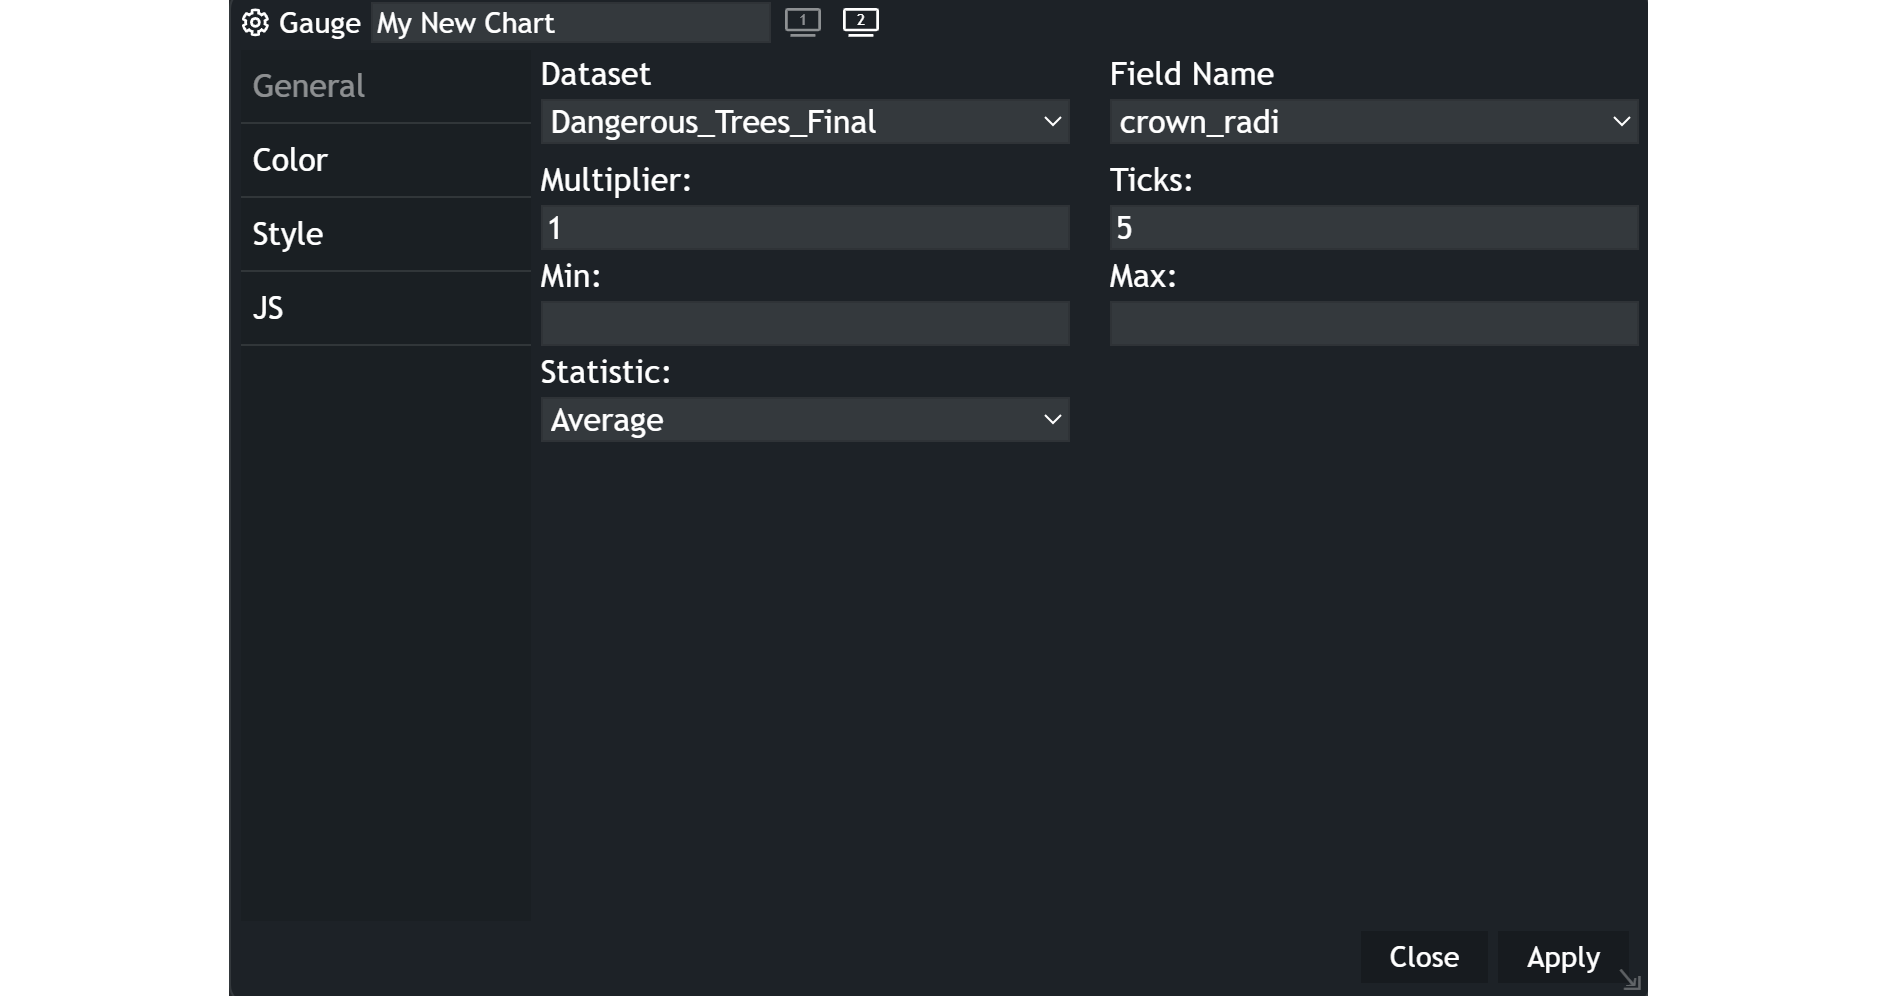Screen dimensions: 1877x996
Task: Click the Close button
Action: click(x=1424, y=957)
